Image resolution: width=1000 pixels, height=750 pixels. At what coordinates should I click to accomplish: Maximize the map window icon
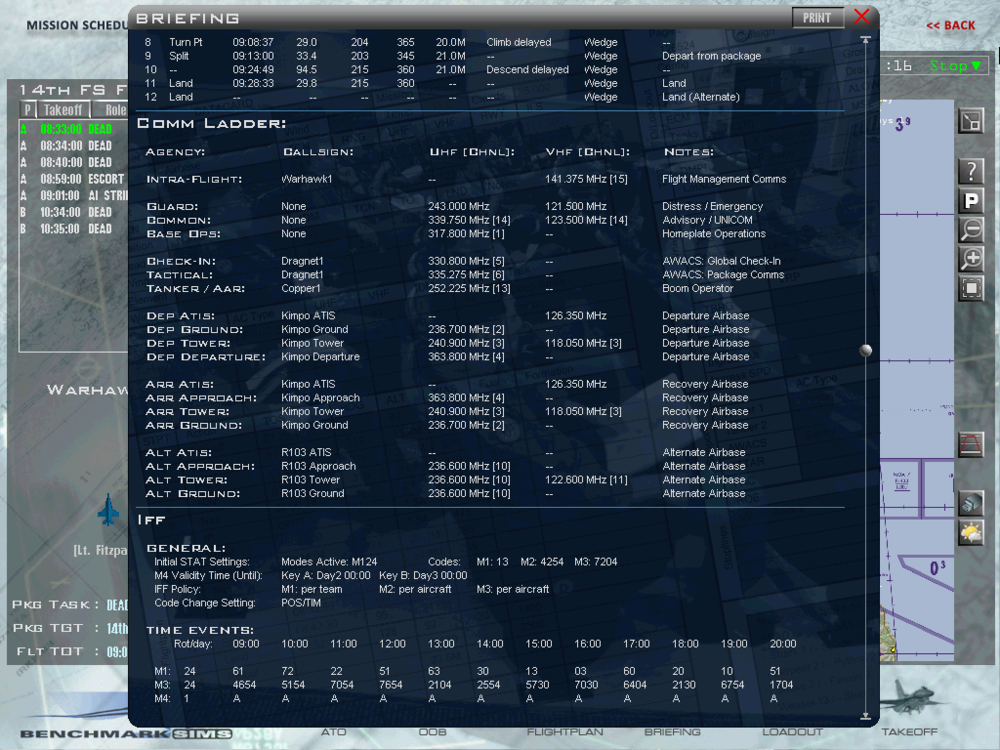tap(971, 121)
